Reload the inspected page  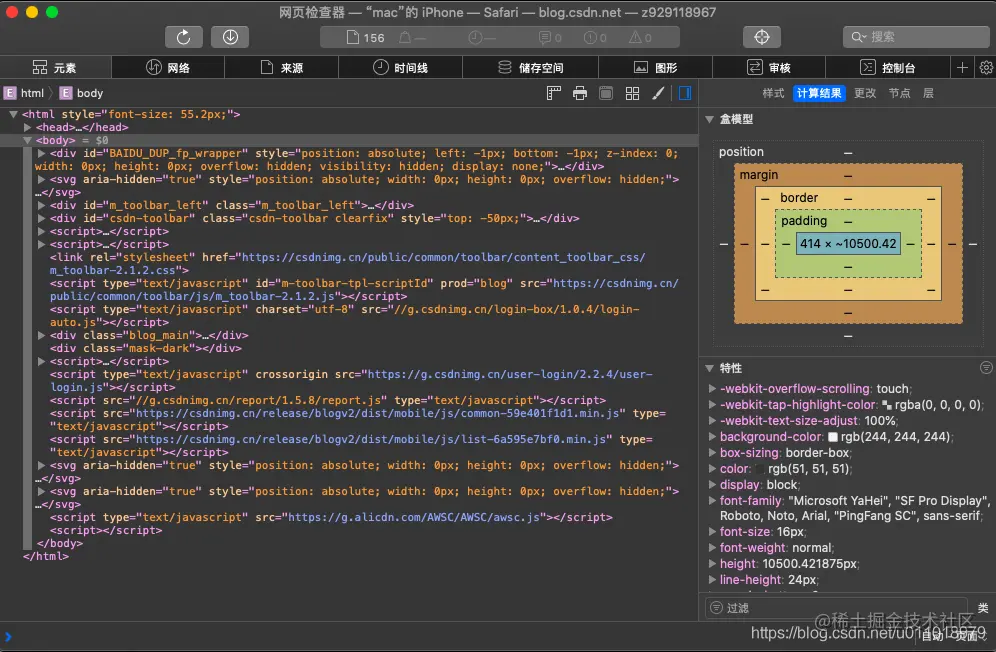[x=184, y=37]
